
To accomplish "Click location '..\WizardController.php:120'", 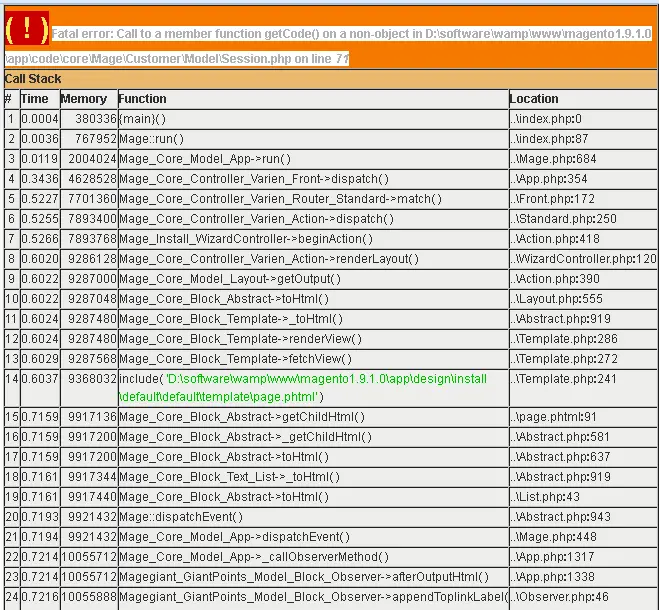I will tap(583, 259).
